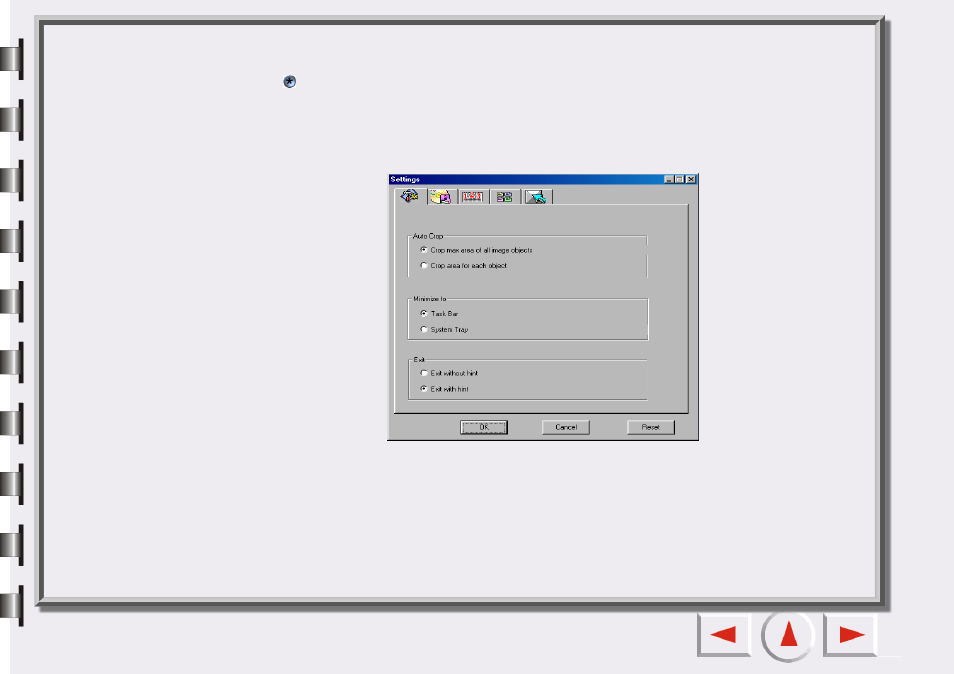Select Exit with hint option

point(445,389)
